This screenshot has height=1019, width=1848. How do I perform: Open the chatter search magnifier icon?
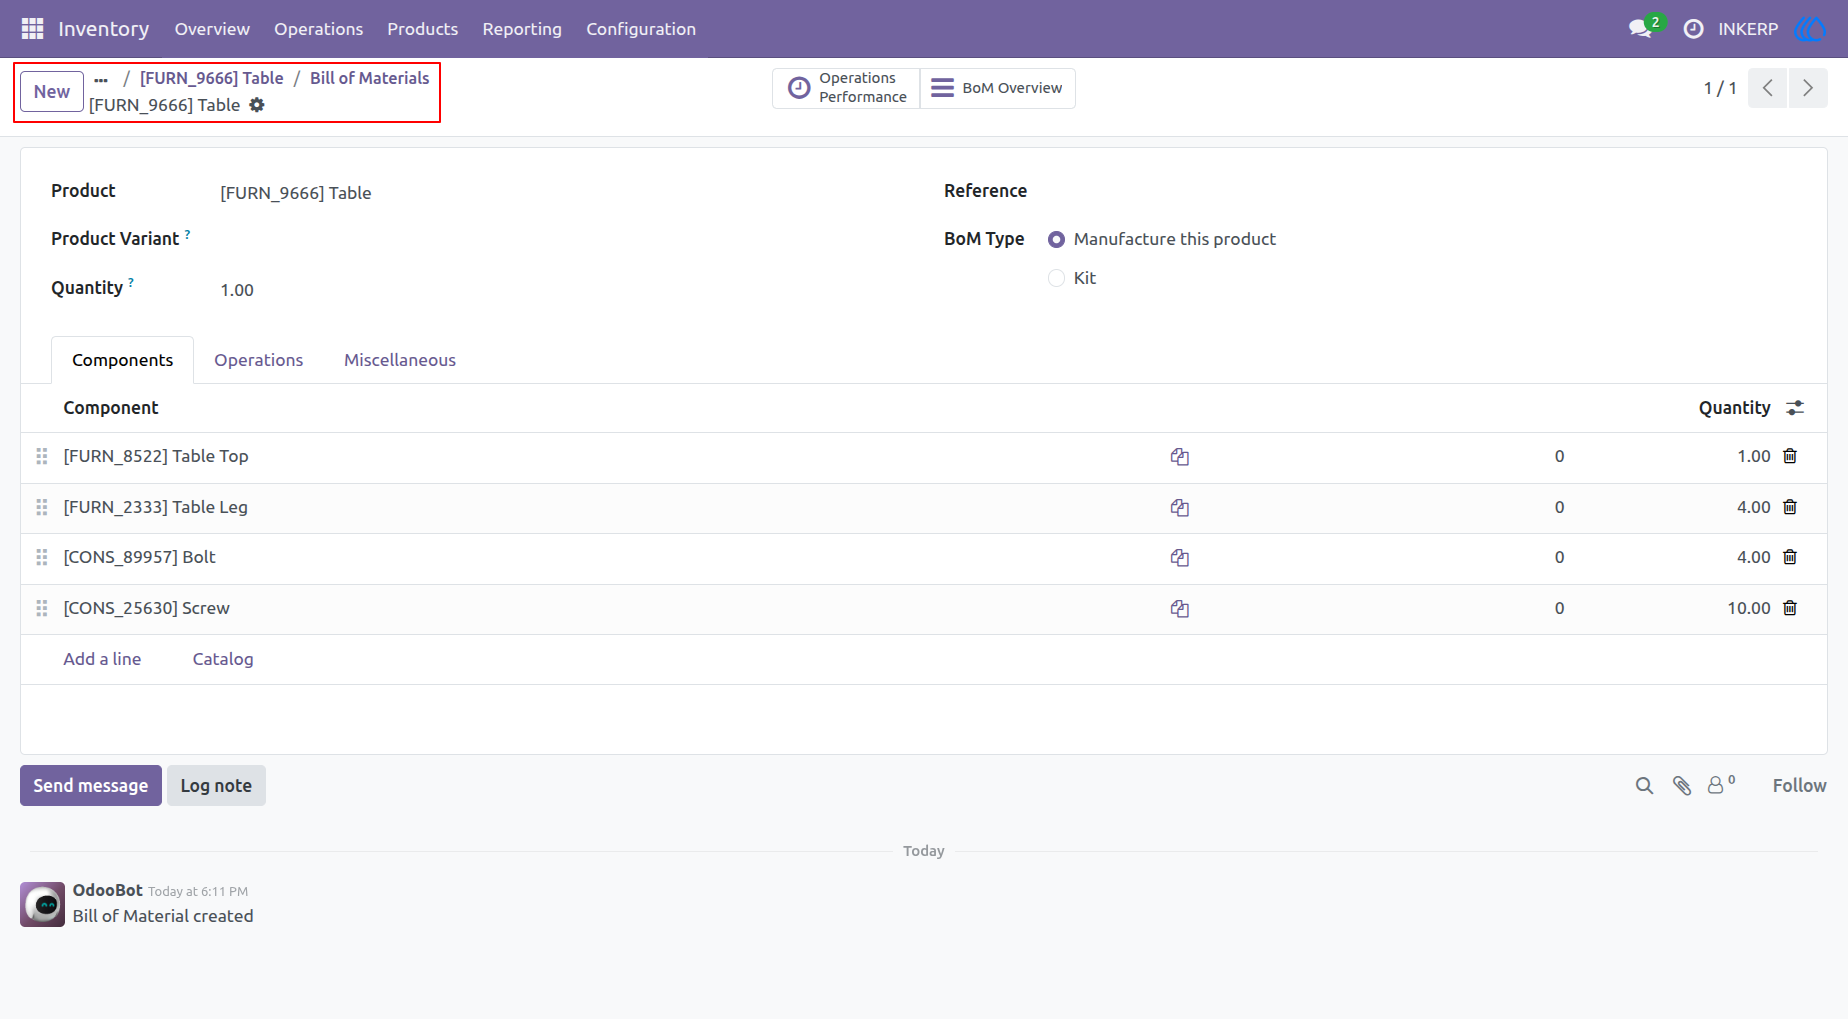tap(1644, 786)
